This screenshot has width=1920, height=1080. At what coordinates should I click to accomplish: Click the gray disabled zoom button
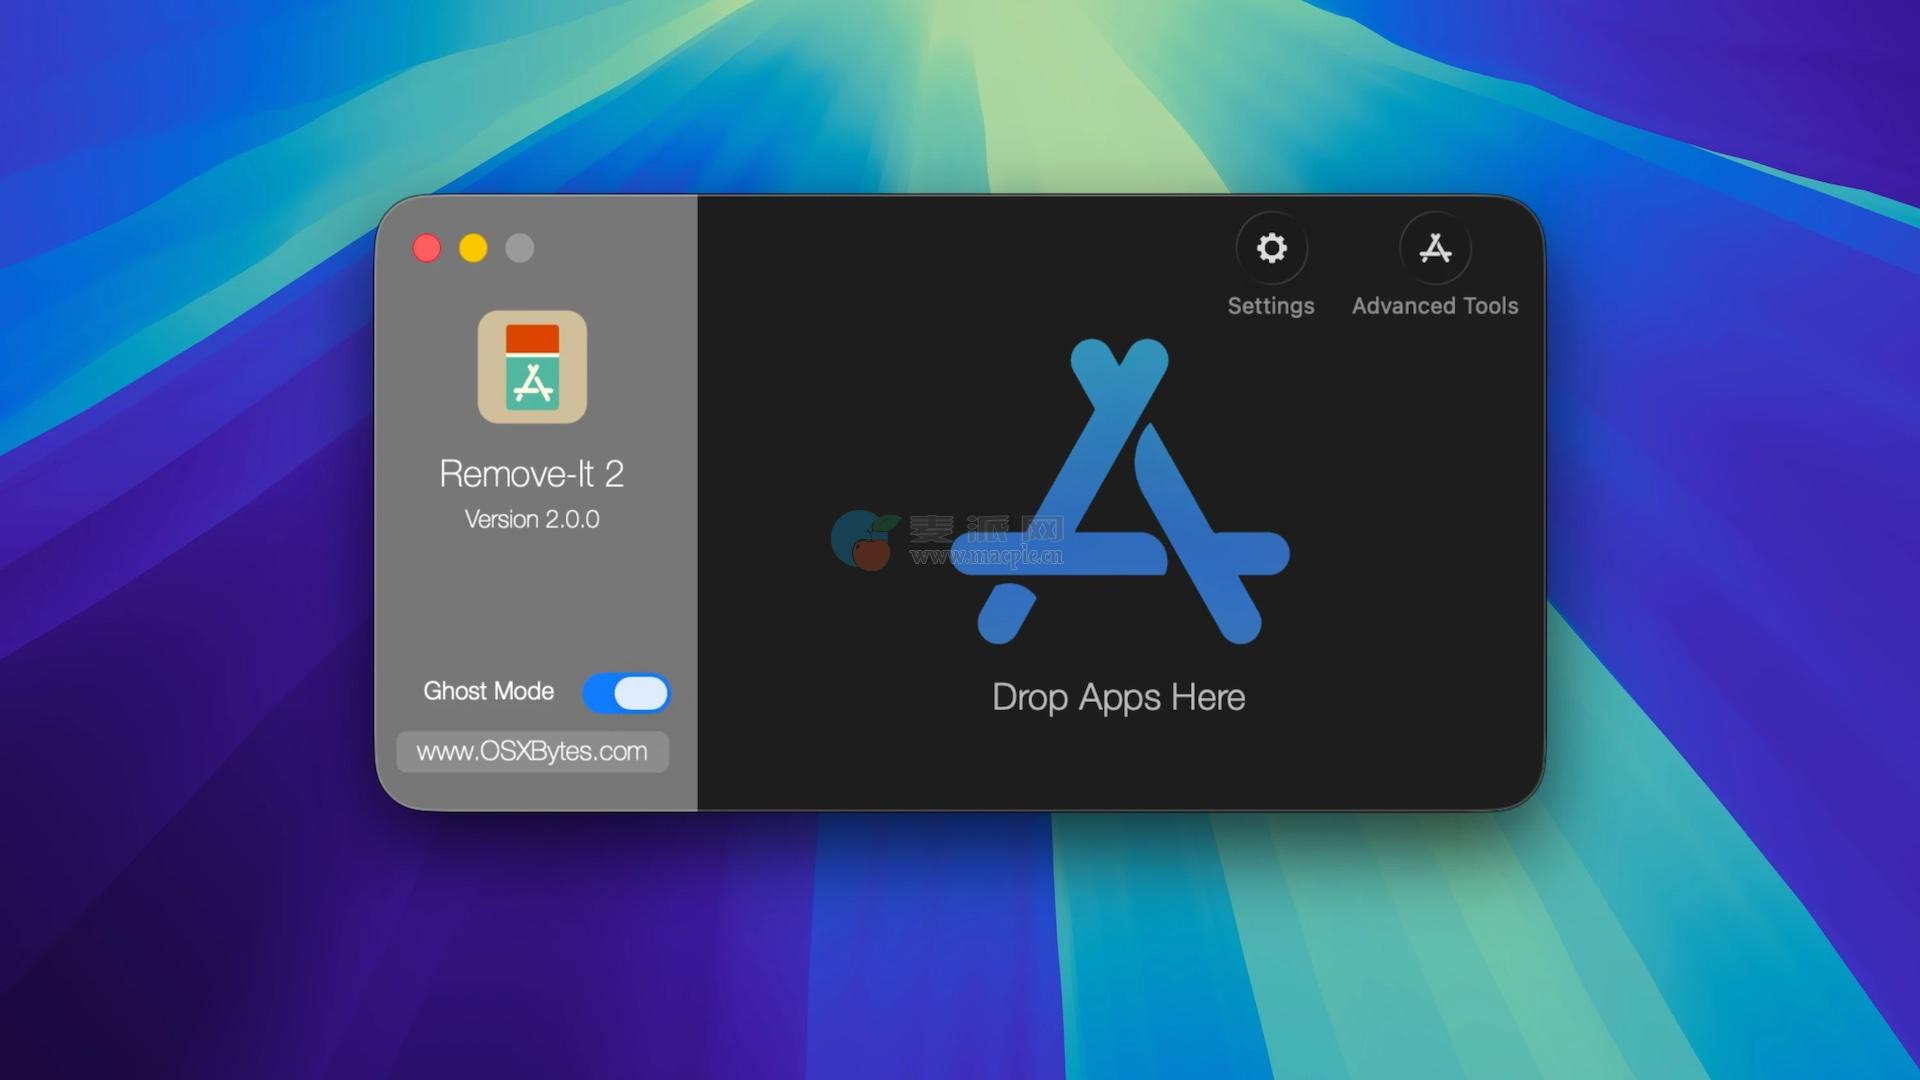click(519, 248)
